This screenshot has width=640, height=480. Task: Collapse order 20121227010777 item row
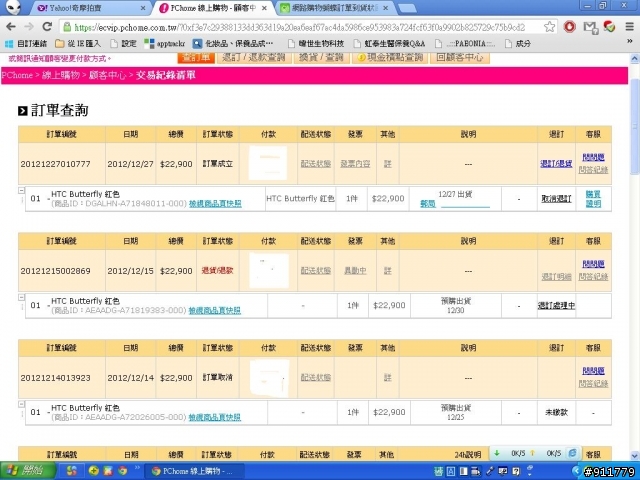22,191
